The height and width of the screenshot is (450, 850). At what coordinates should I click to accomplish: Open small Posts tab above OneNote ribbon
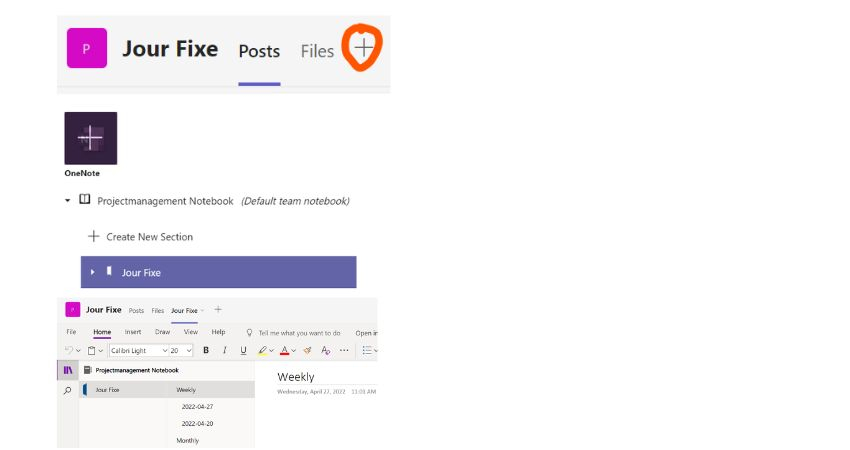136,311
